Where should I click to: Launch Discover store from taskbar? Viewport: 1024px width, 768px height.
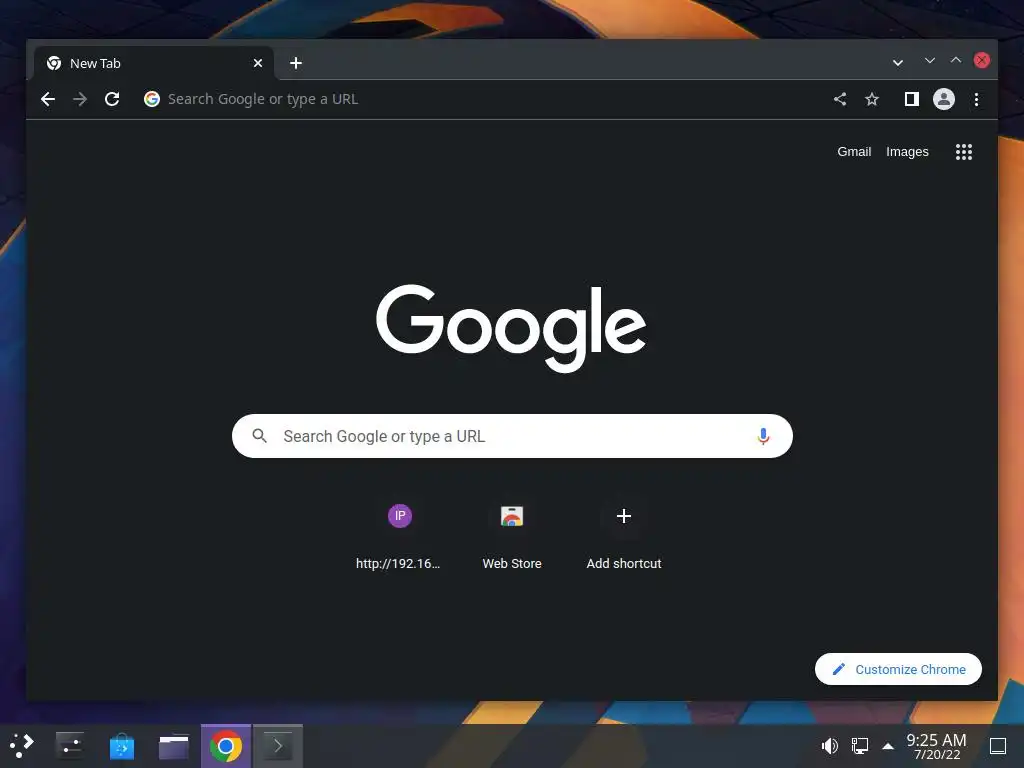click(x=121, y=746)
